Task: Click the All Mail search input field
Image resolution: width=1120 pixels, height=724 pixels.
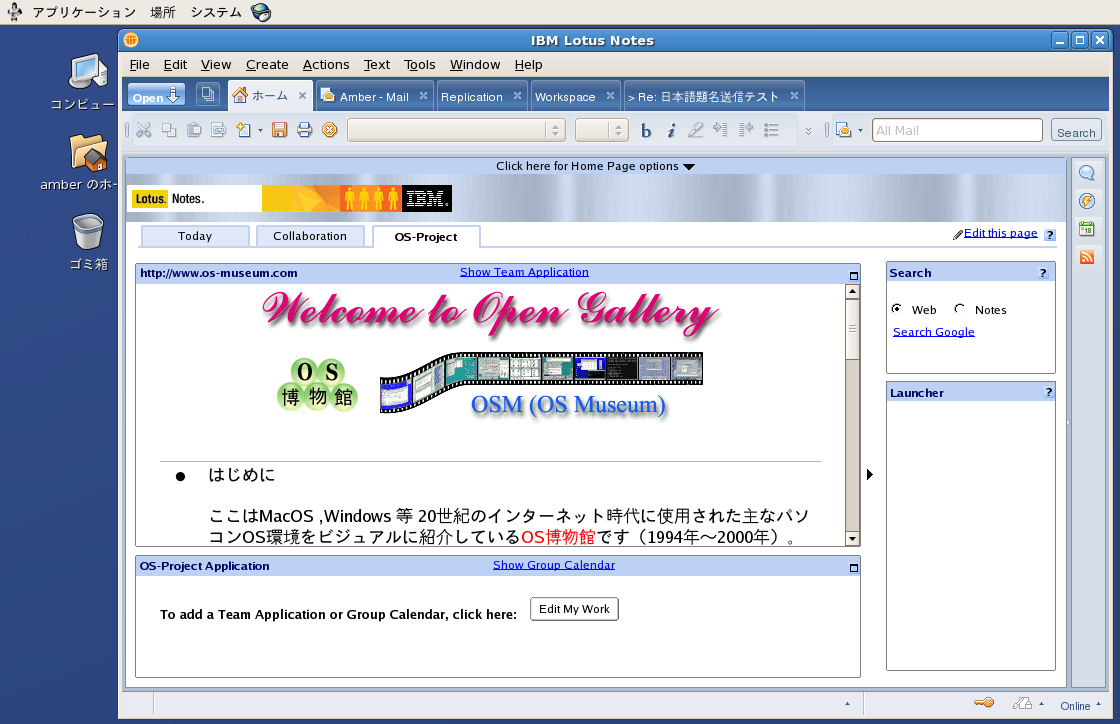Action: click(x=957, y=131)
